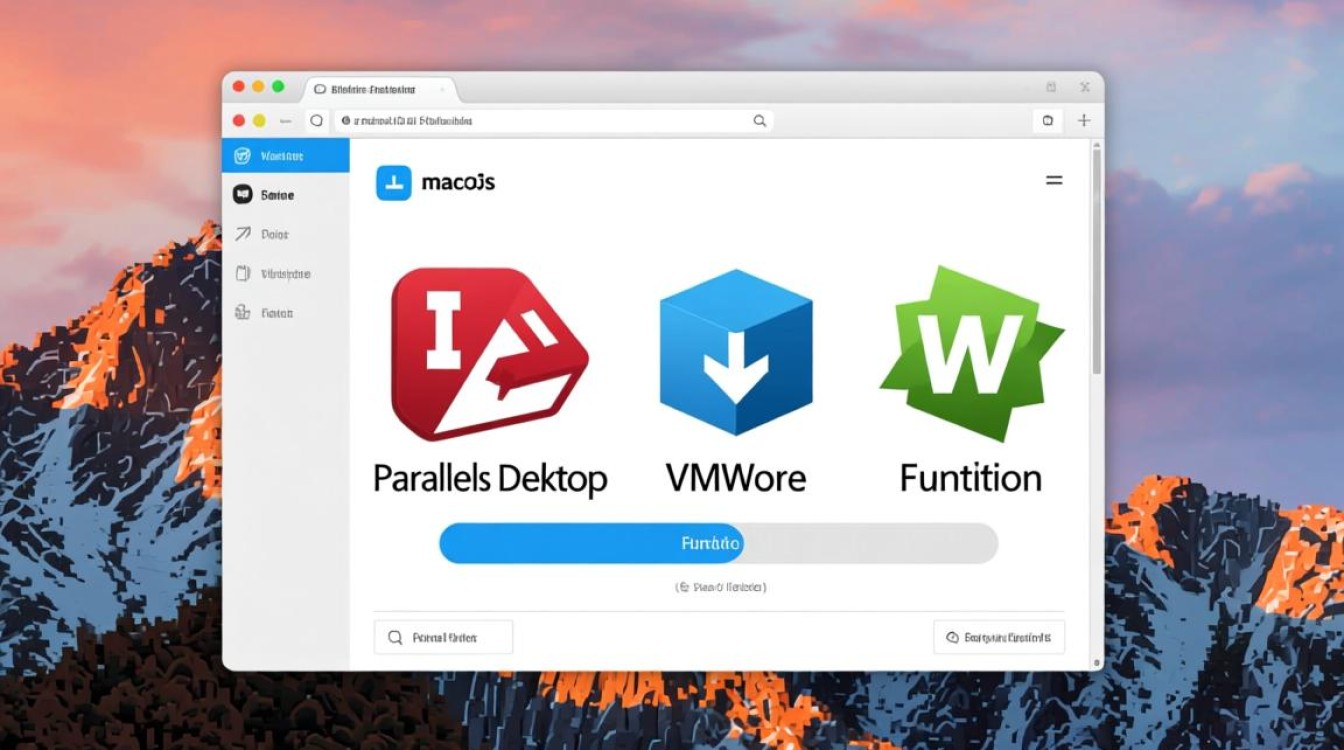Viewport: 1344px width, 750px height.
Task: Click the vertical scrollbar on the right edge
Action: point(1097,260)
